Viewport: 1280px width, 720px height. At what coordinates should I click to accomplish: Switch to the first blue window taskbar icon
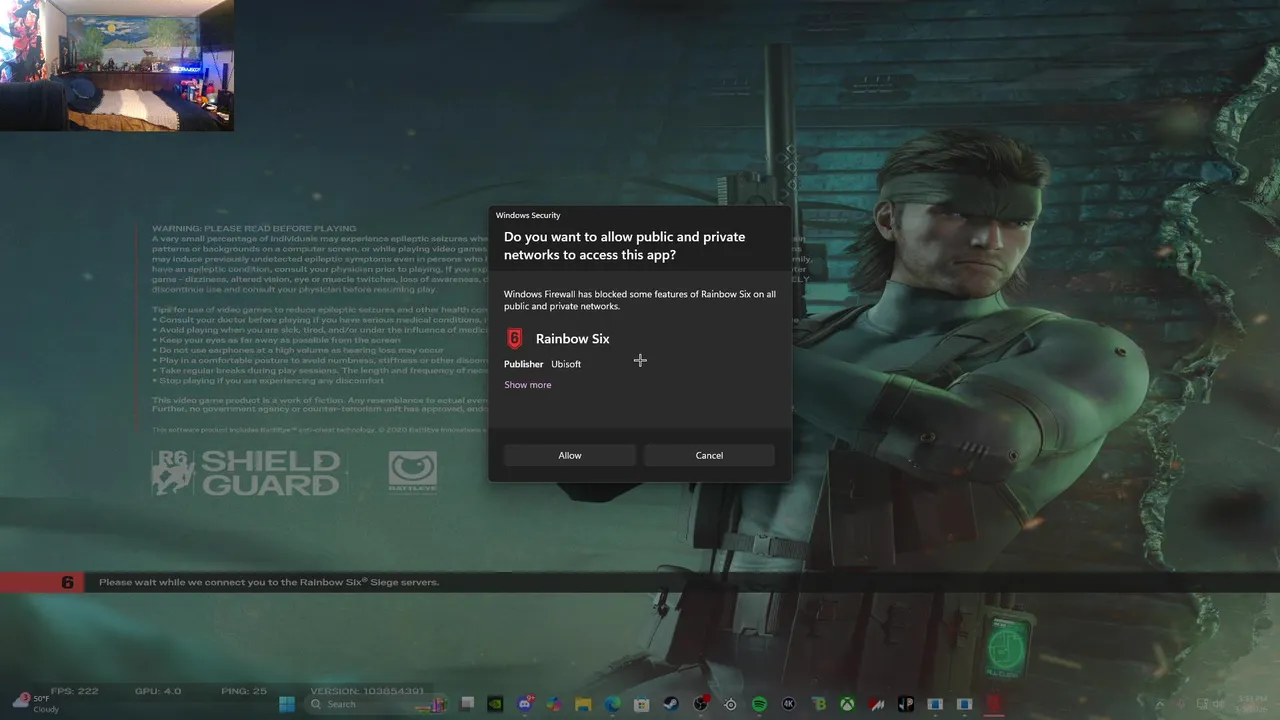(x=935, y=704)
